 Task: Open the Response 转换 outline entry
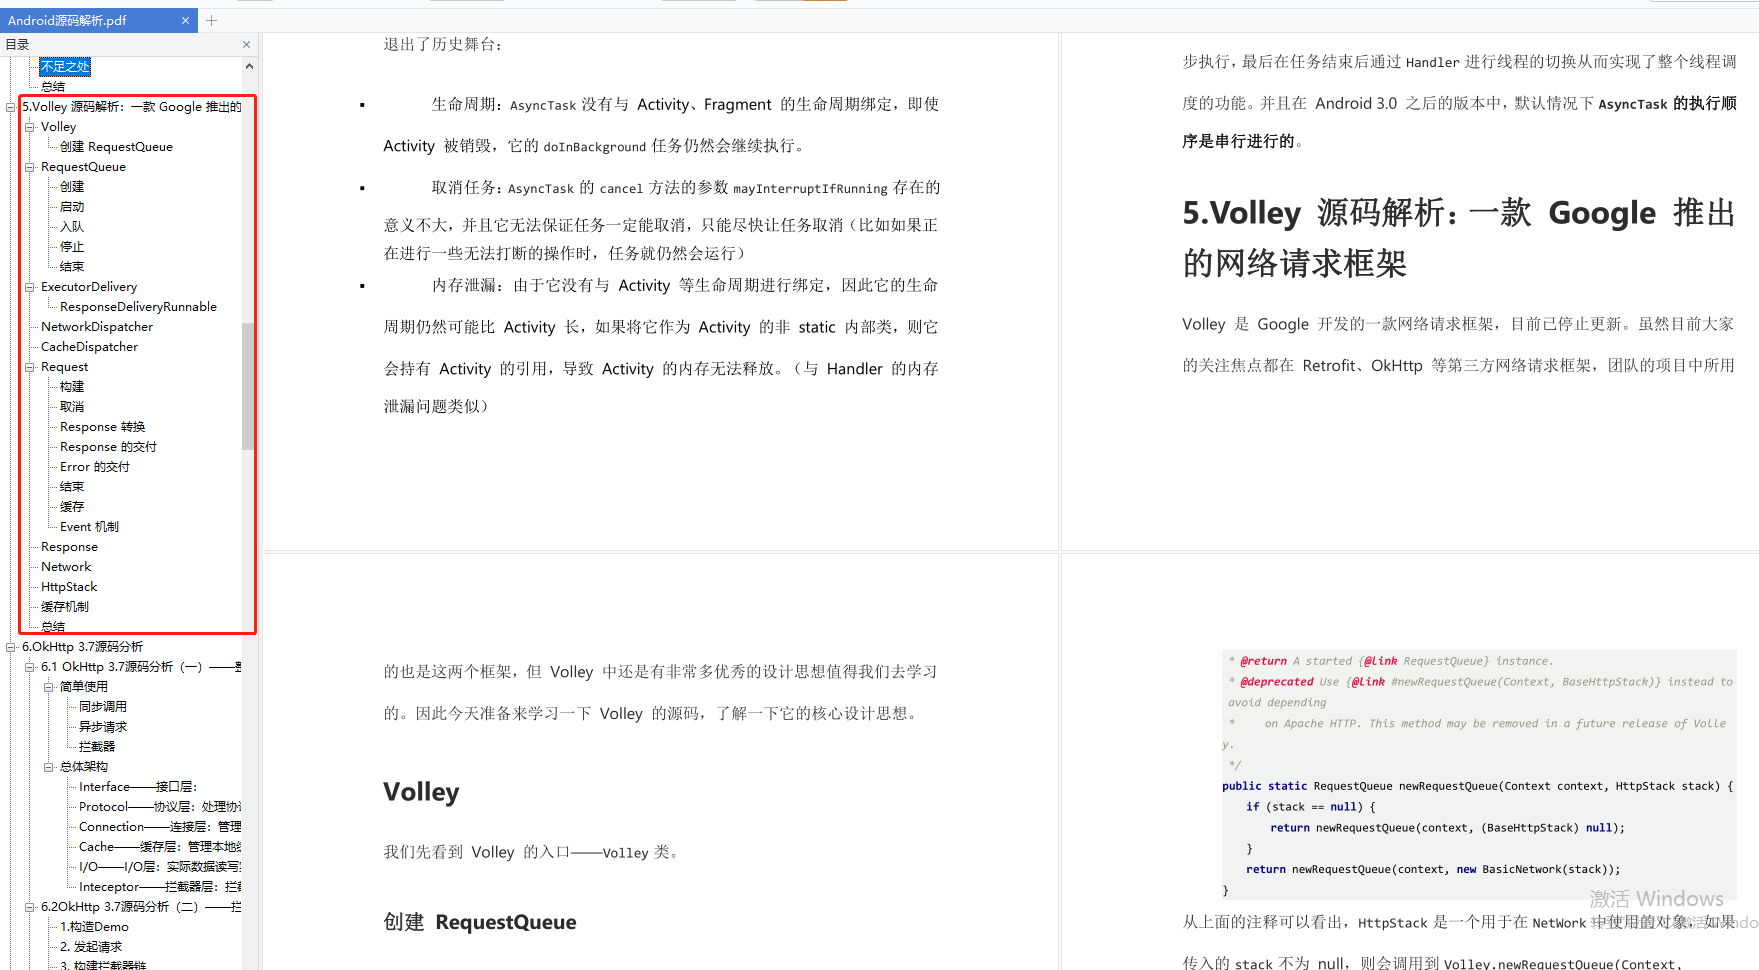(x=102, y=427)
